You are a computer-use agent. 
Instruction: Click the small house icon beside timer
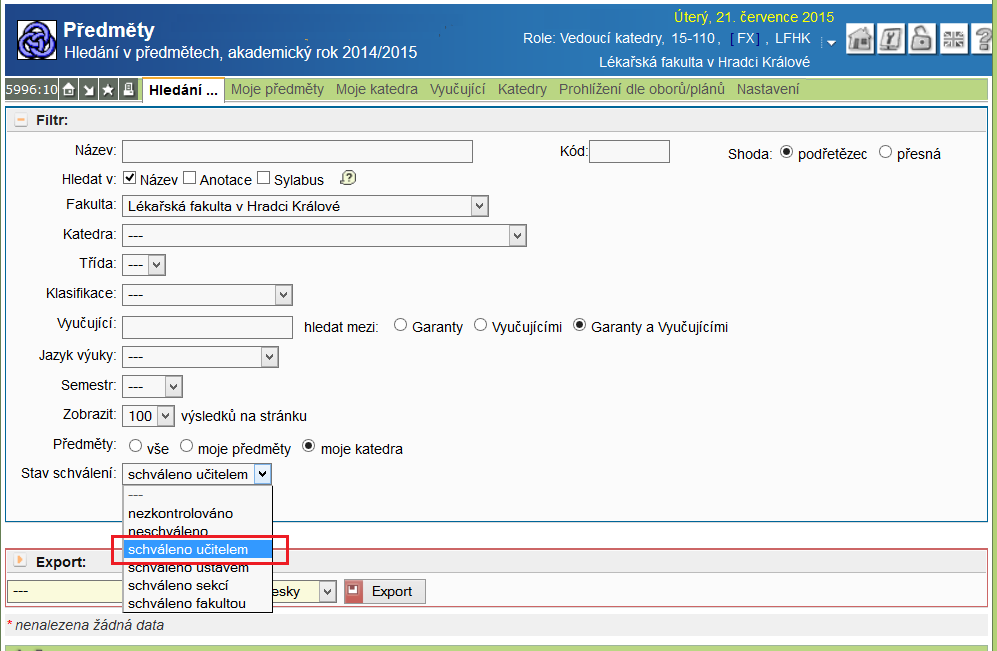69,90
